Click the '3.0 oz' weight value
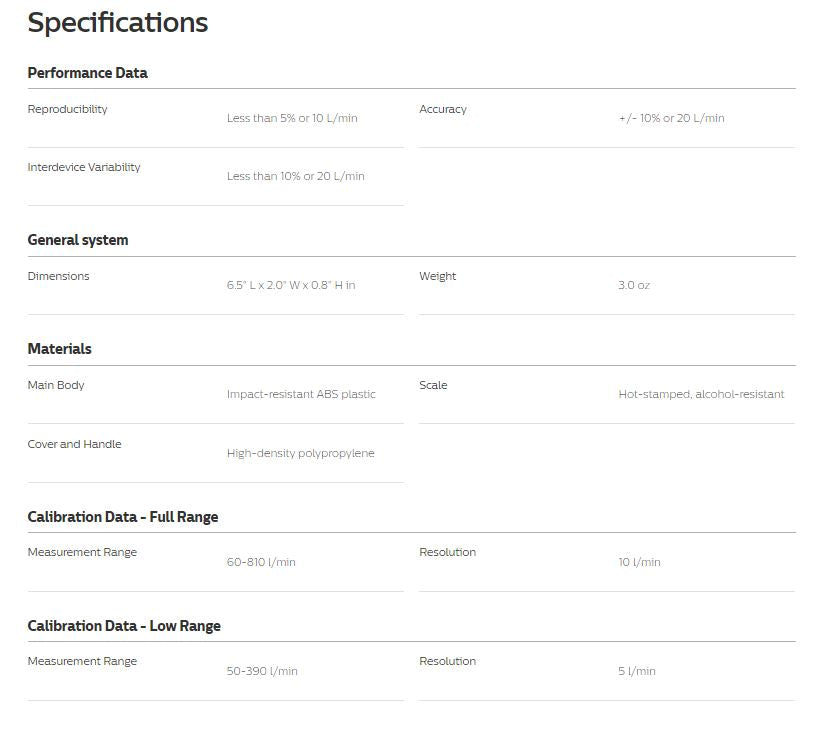 634,285
